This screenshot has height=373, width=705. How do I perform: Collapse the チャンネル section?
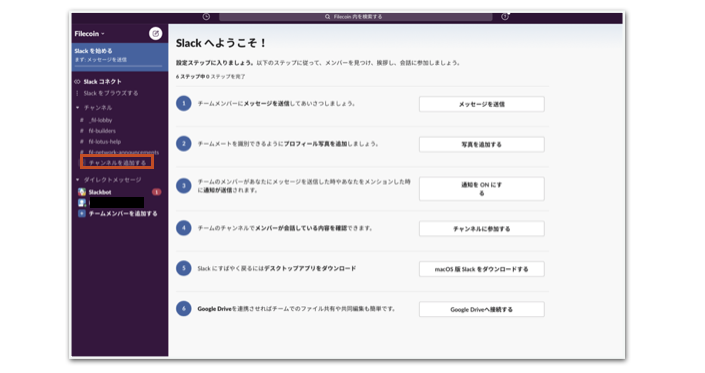pyautogui.click(x=77, y=108)
